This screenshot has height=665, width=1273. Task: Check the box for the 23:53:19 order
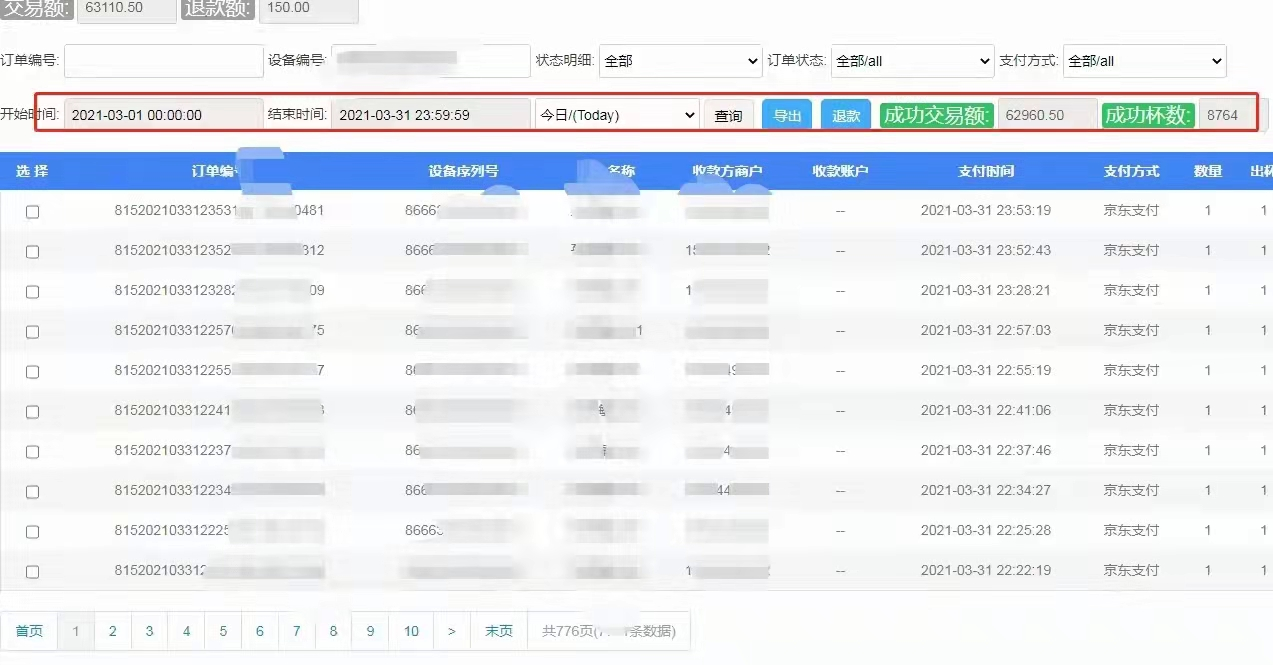(32, 212)
